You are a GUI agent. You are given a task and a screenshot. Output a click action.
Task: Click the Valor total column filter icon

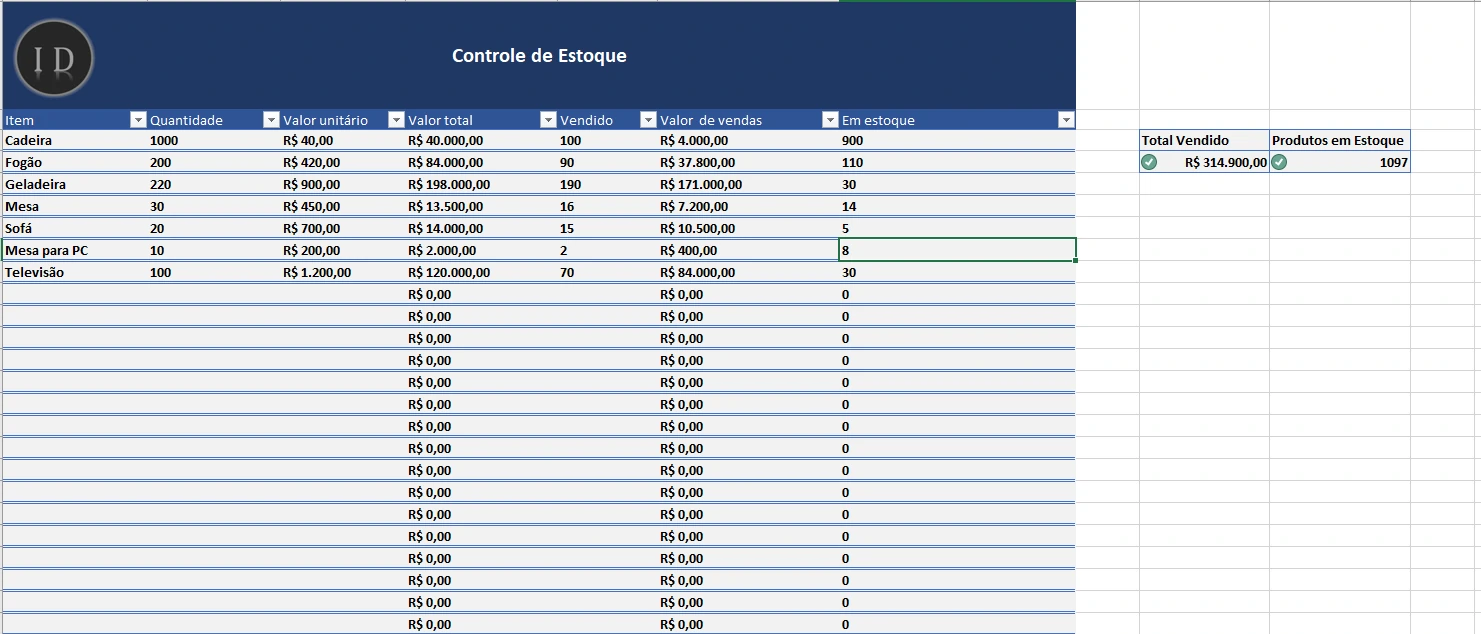click(548, 120)
